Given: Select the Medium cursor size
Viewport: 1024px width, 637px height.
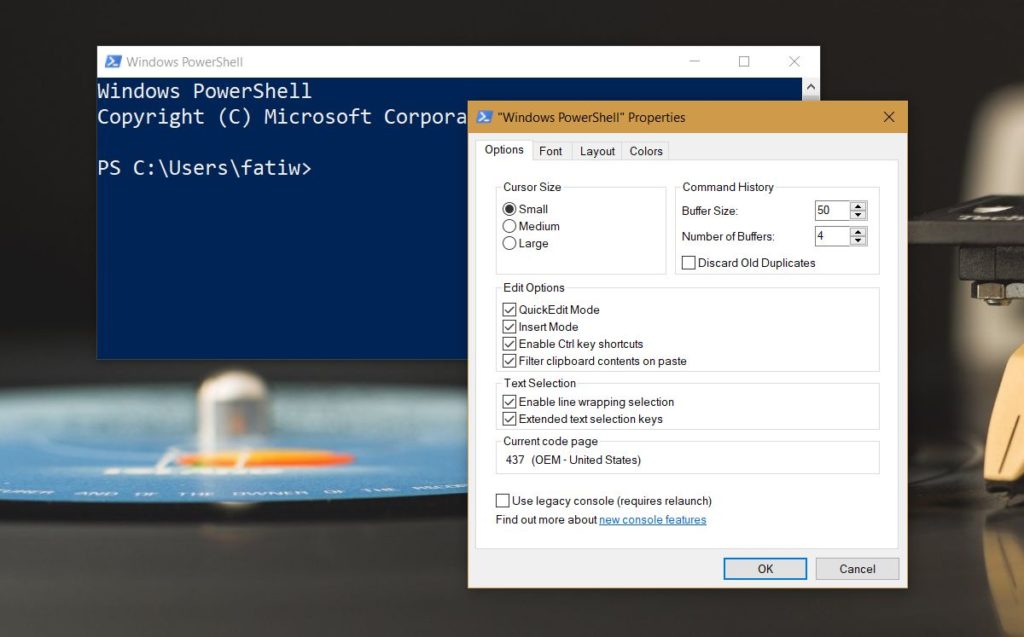Looking at the screenshot, I should (510, 226).
